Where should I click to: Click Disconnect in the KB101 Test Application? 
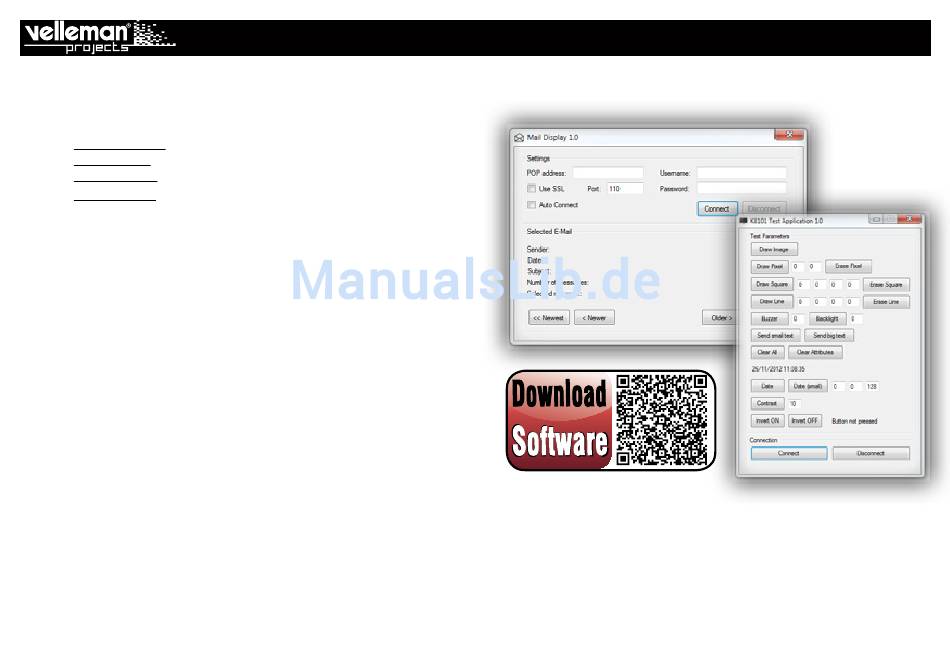(871, 453)
